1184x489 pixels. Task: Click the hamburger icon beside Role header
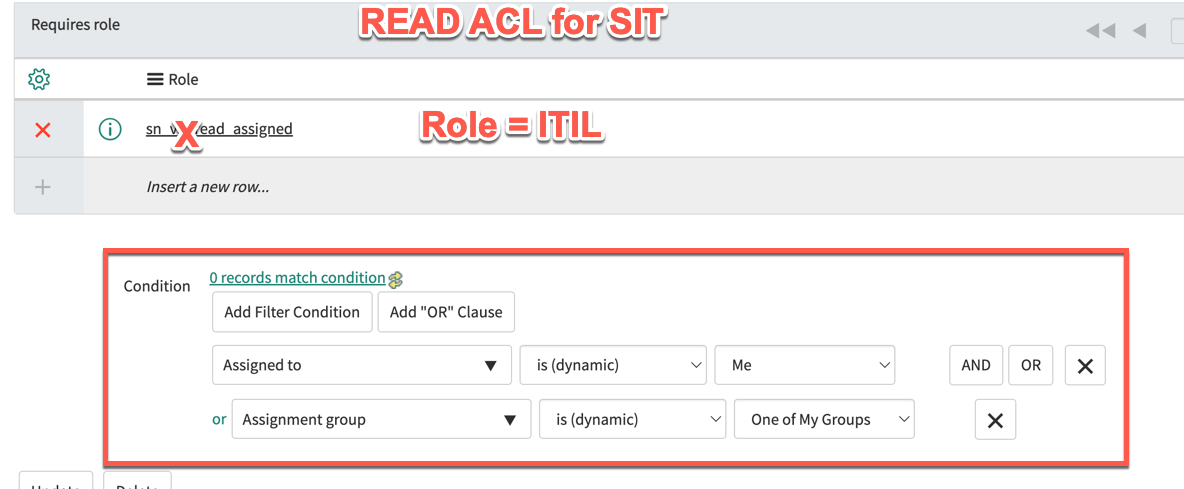(155, 79)
